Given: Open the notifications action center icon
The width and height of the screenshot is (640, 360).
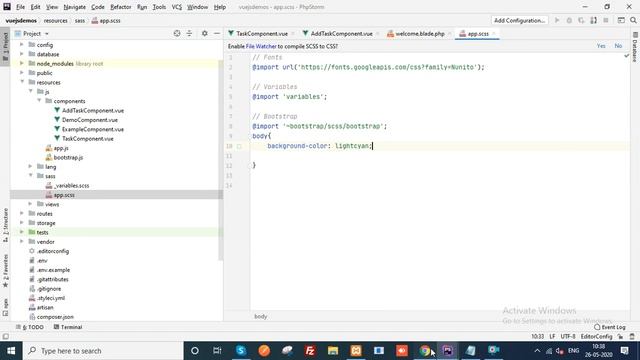Looking at the screenshot, I should point(624,351).
